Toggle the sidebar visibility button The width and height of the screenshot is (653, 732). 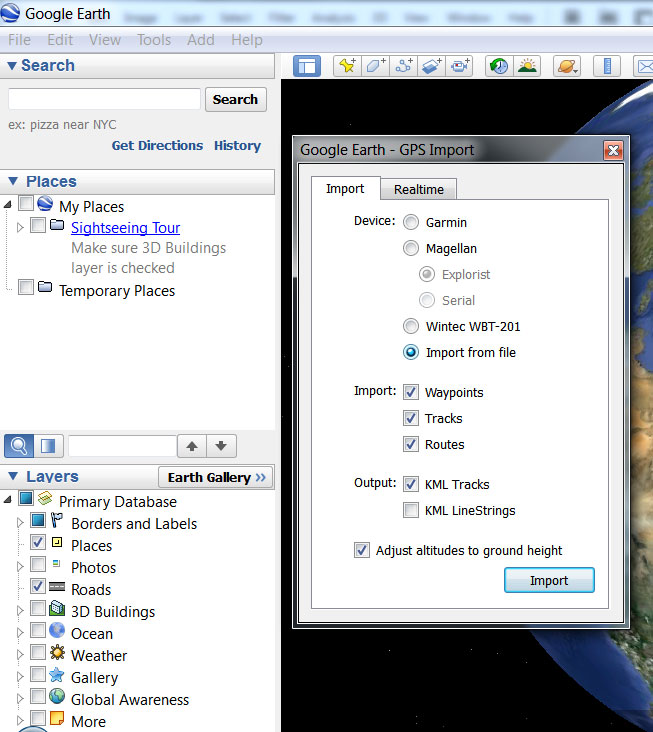pyautogui.click(x=307, y=66)
